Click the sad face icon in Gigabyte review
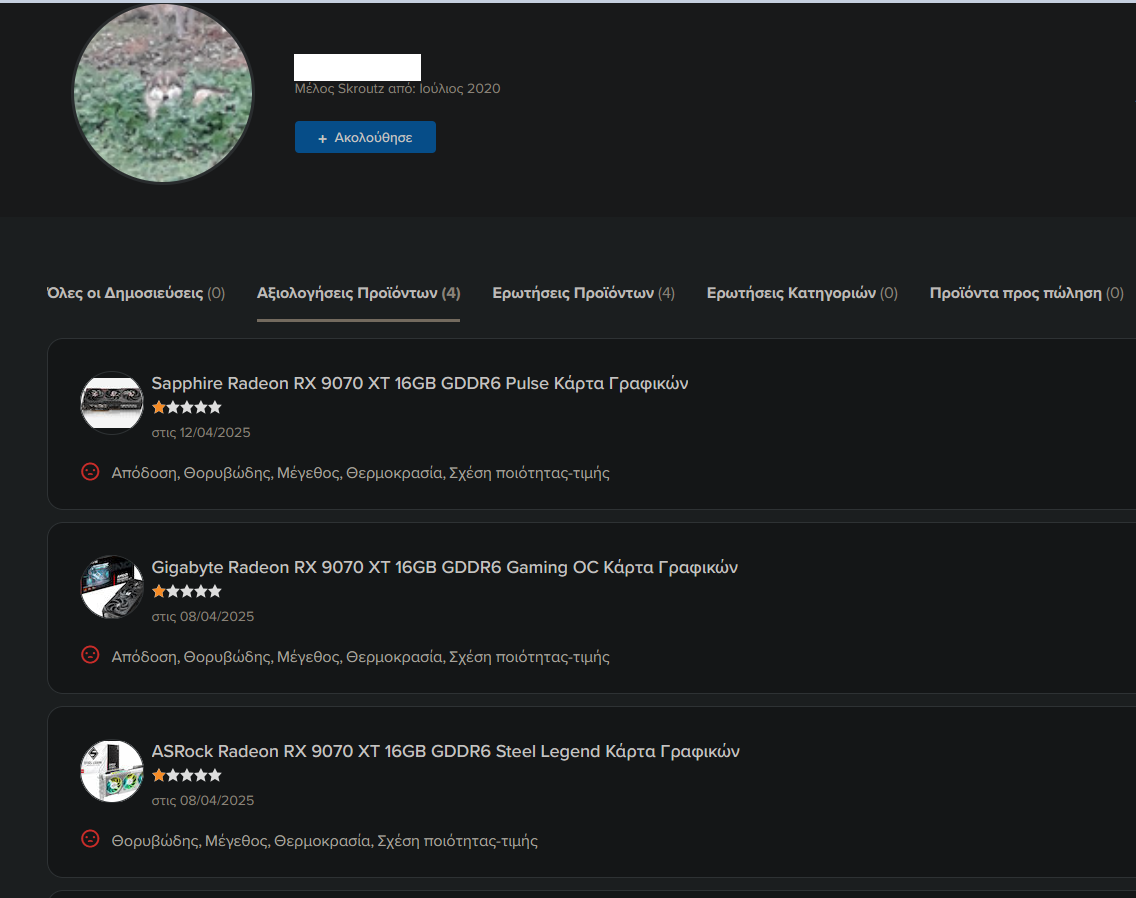 pos(90,655)
